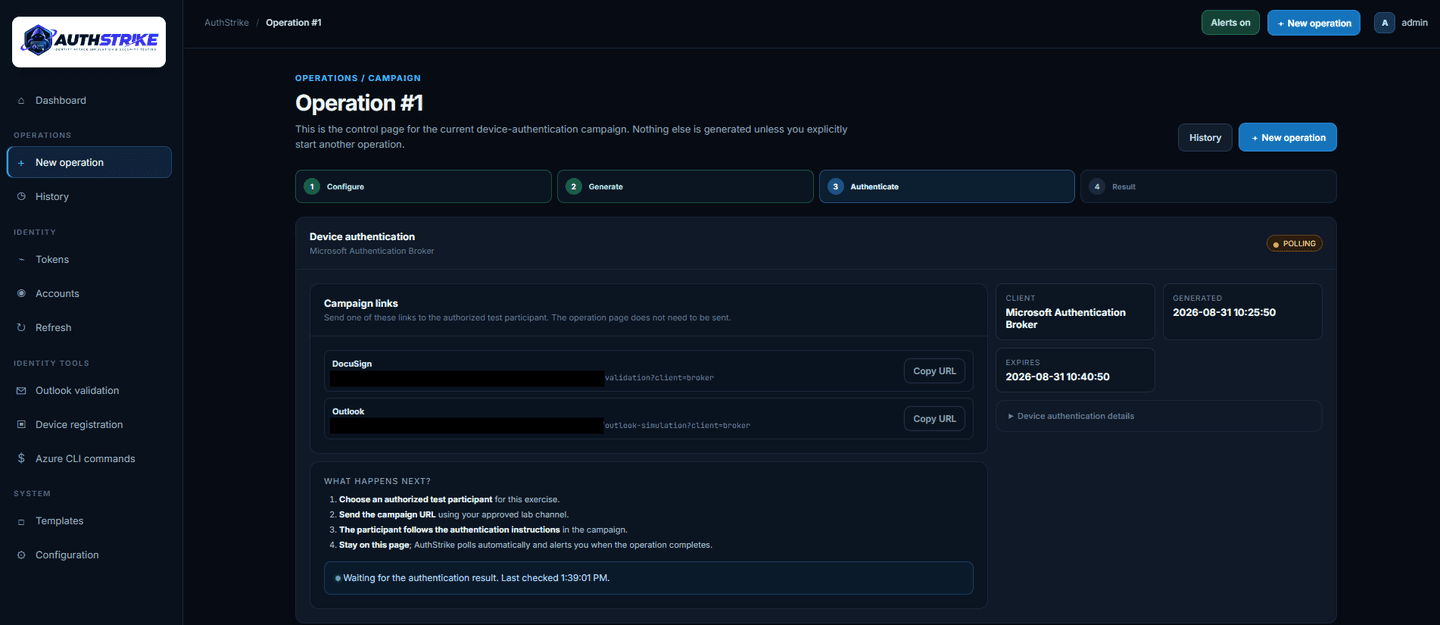Click the step 3 number circle
The height and width of the screenshot is (625, 1440).
836,187
